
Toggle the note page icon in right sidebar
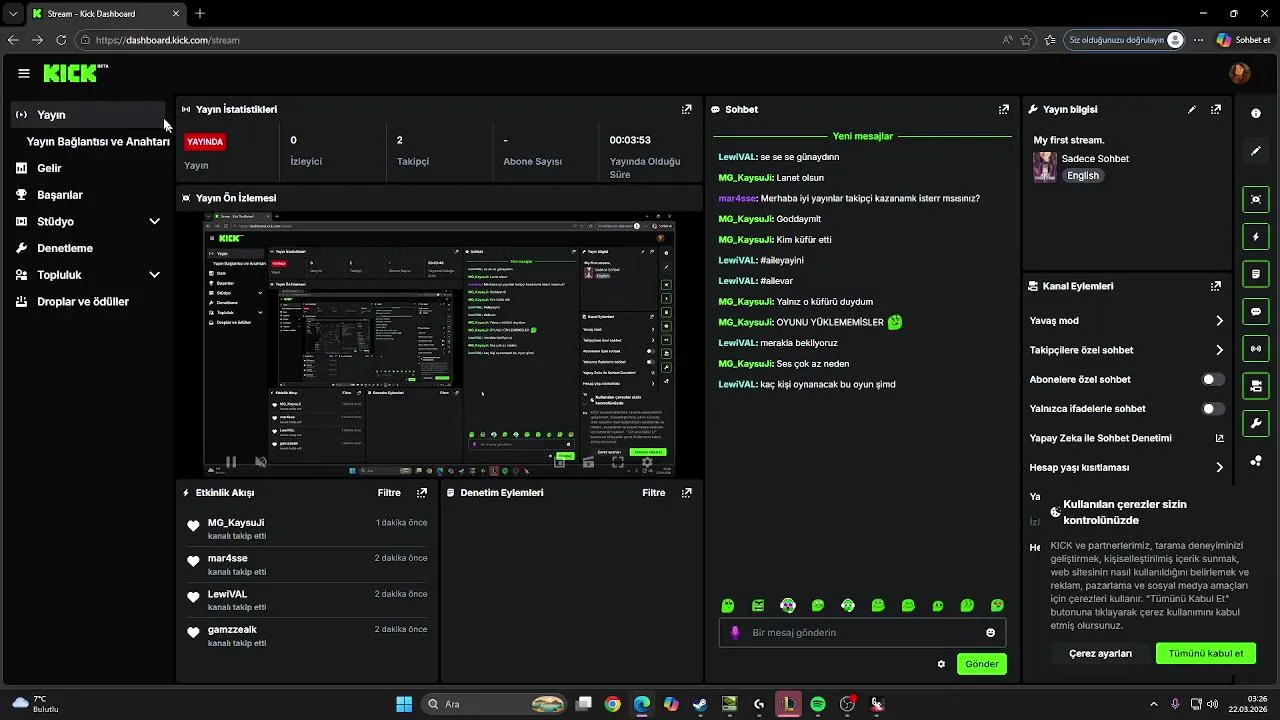[1256, 274]
